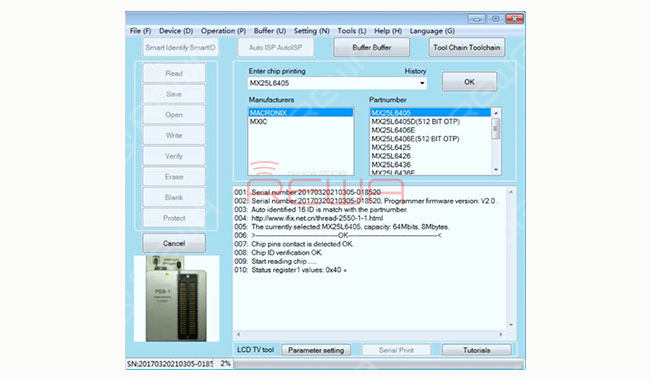Image resolution: width=650 pixels, height=380 pixels.
Task: Click log line 'Status register1 values: 0x40'
Action: [298, 270]
